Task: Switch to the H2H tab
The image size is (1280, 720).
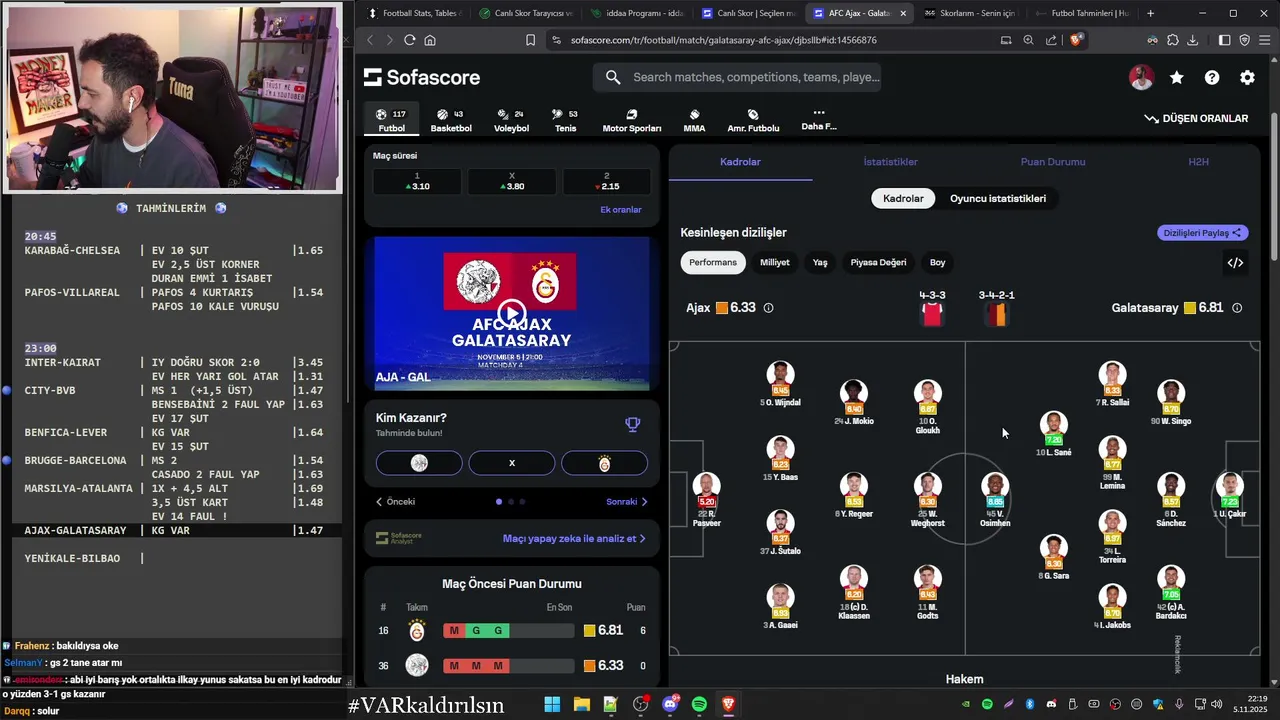Action: point(1198,162)
